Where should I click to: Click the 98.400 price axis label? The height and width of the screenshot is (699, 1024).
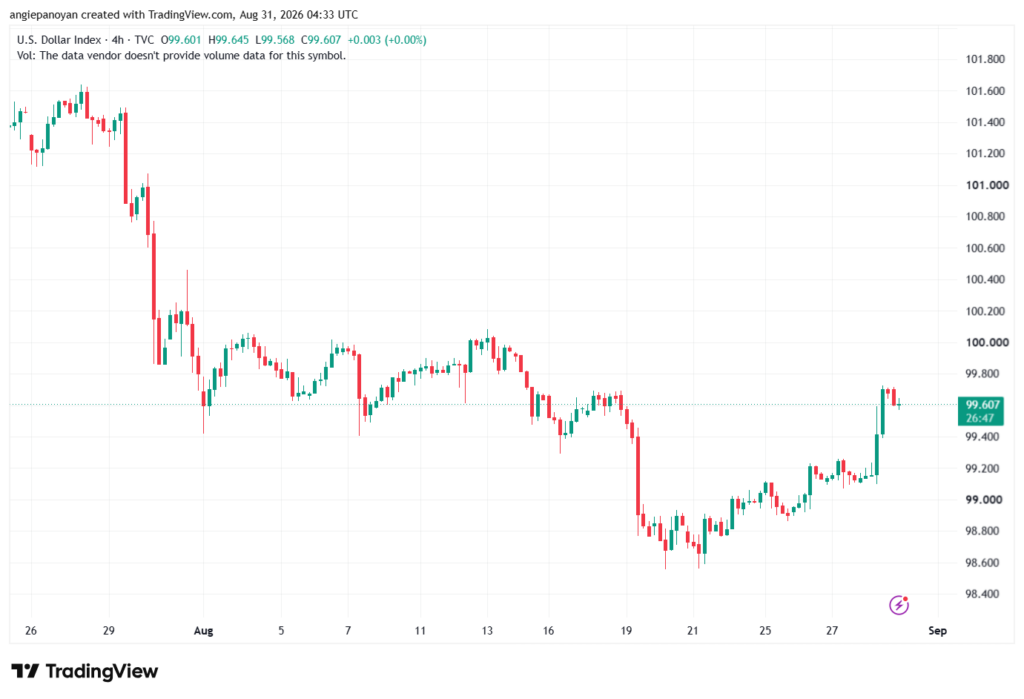click(984, 594)
